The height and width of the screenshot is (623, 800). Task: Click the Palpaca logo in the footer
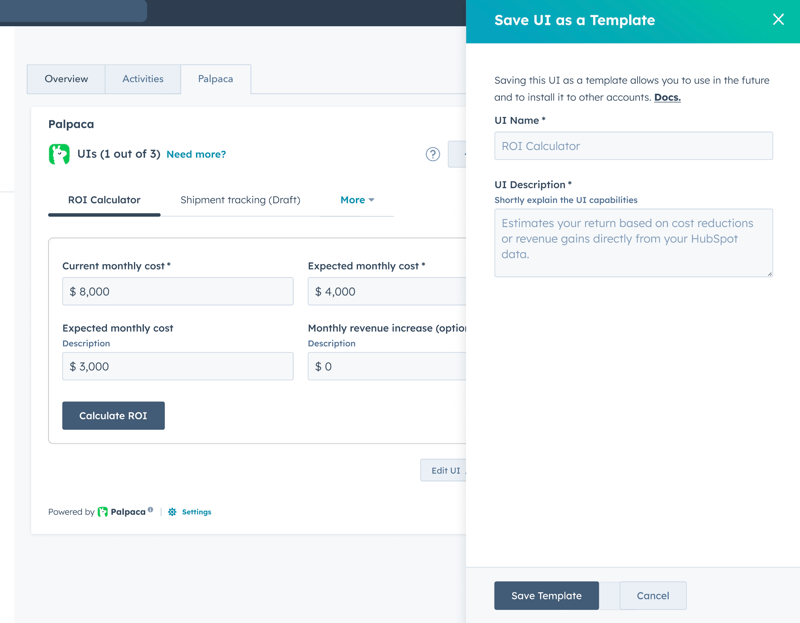point(103,512)
